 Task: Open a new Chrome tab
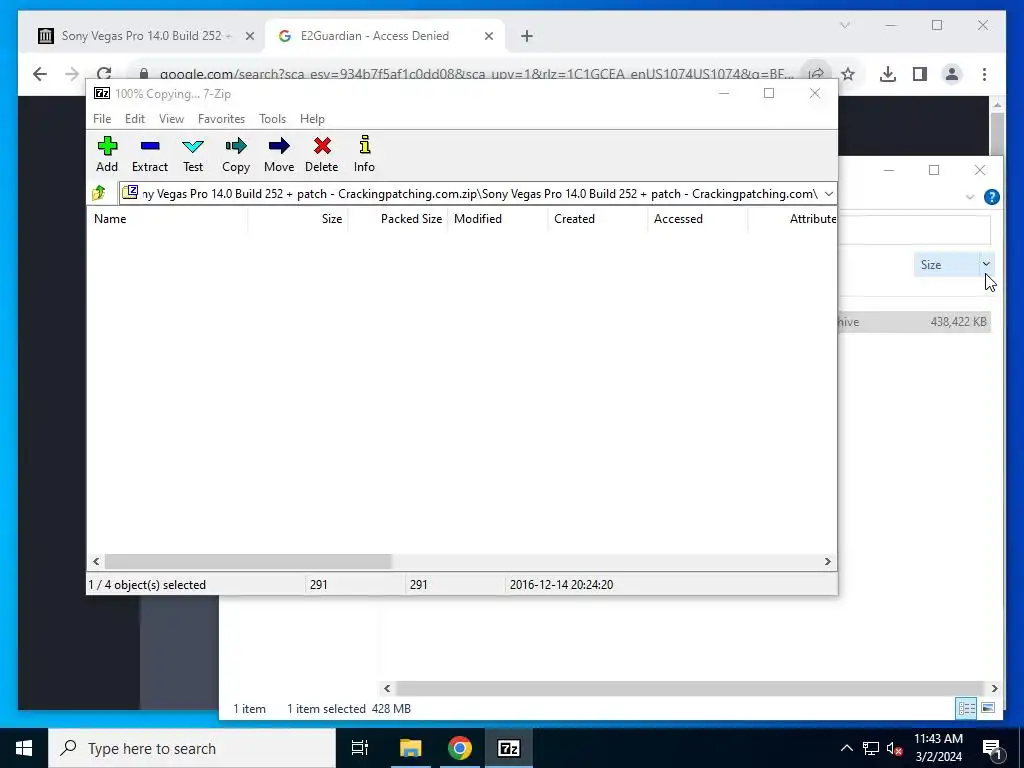click(x=527, y=36)
